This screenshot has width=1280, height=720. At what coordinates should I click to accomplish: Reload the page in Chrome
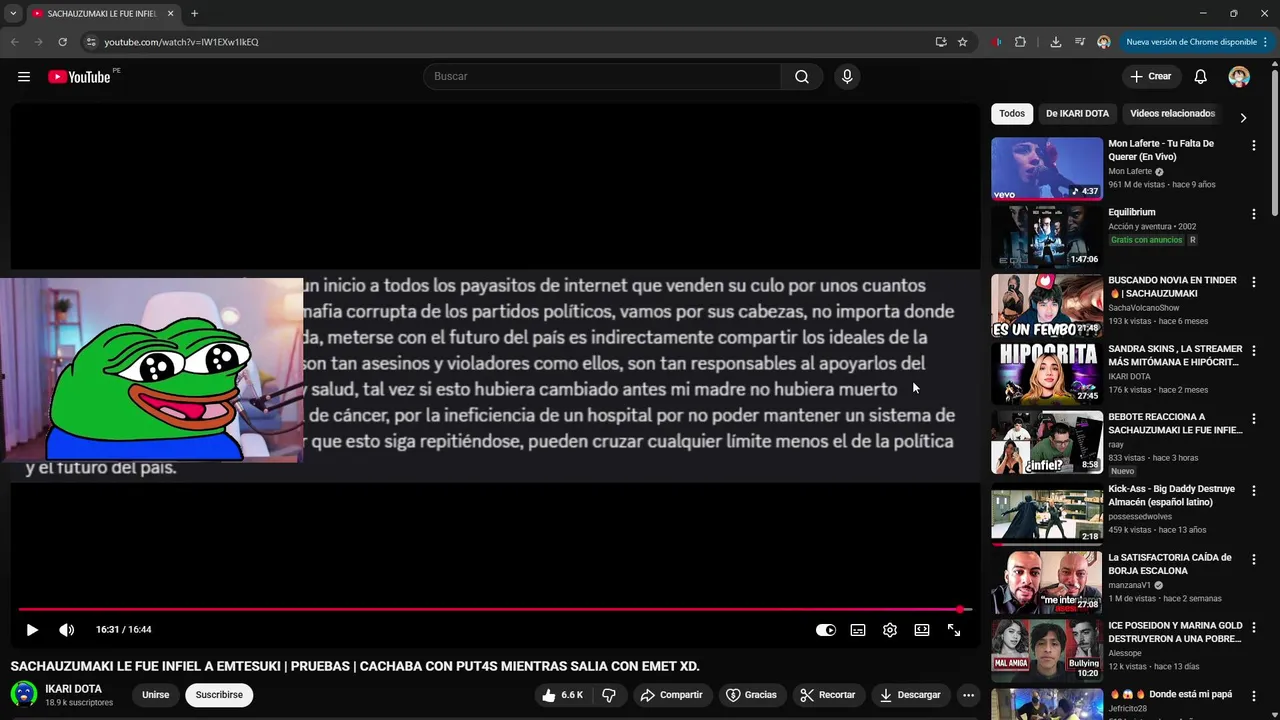tap(62, 42)
